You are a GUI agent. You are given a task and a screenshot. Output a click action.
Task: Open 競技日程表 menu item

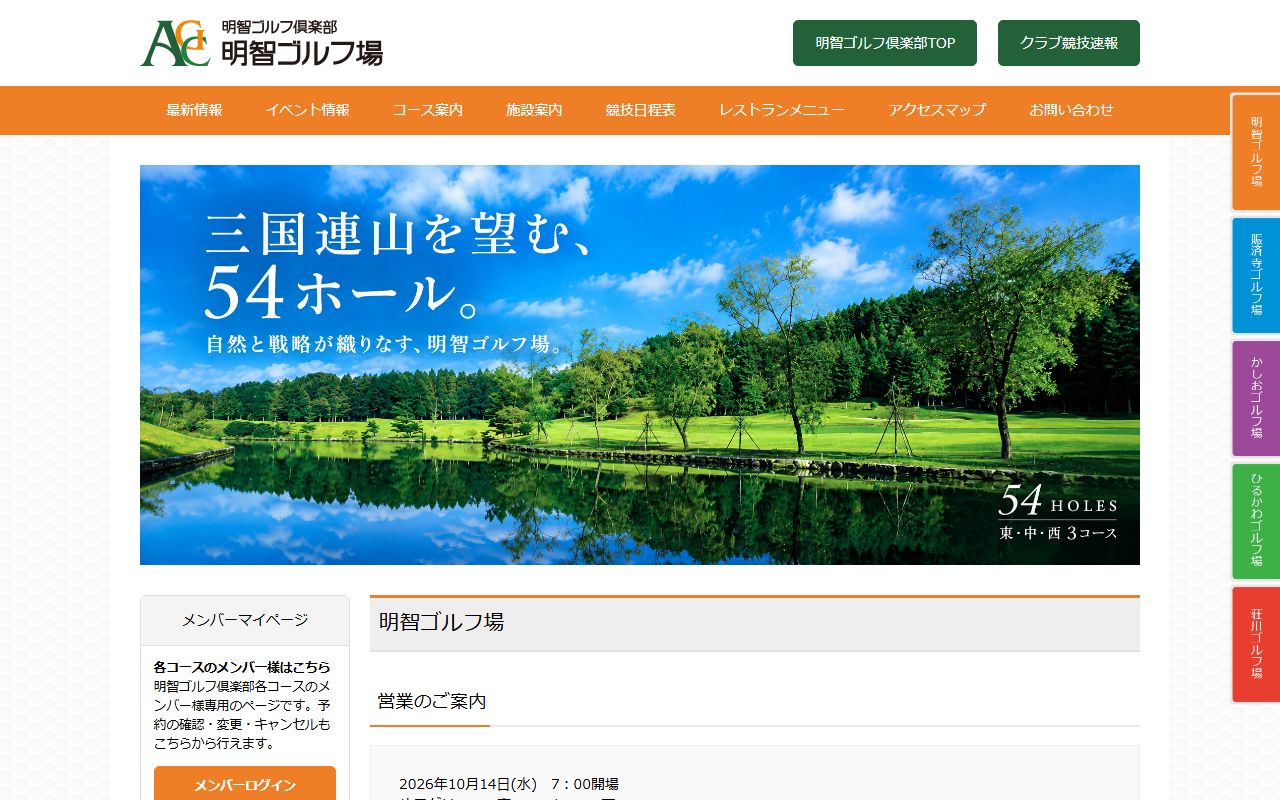click(x=641, y=110)
